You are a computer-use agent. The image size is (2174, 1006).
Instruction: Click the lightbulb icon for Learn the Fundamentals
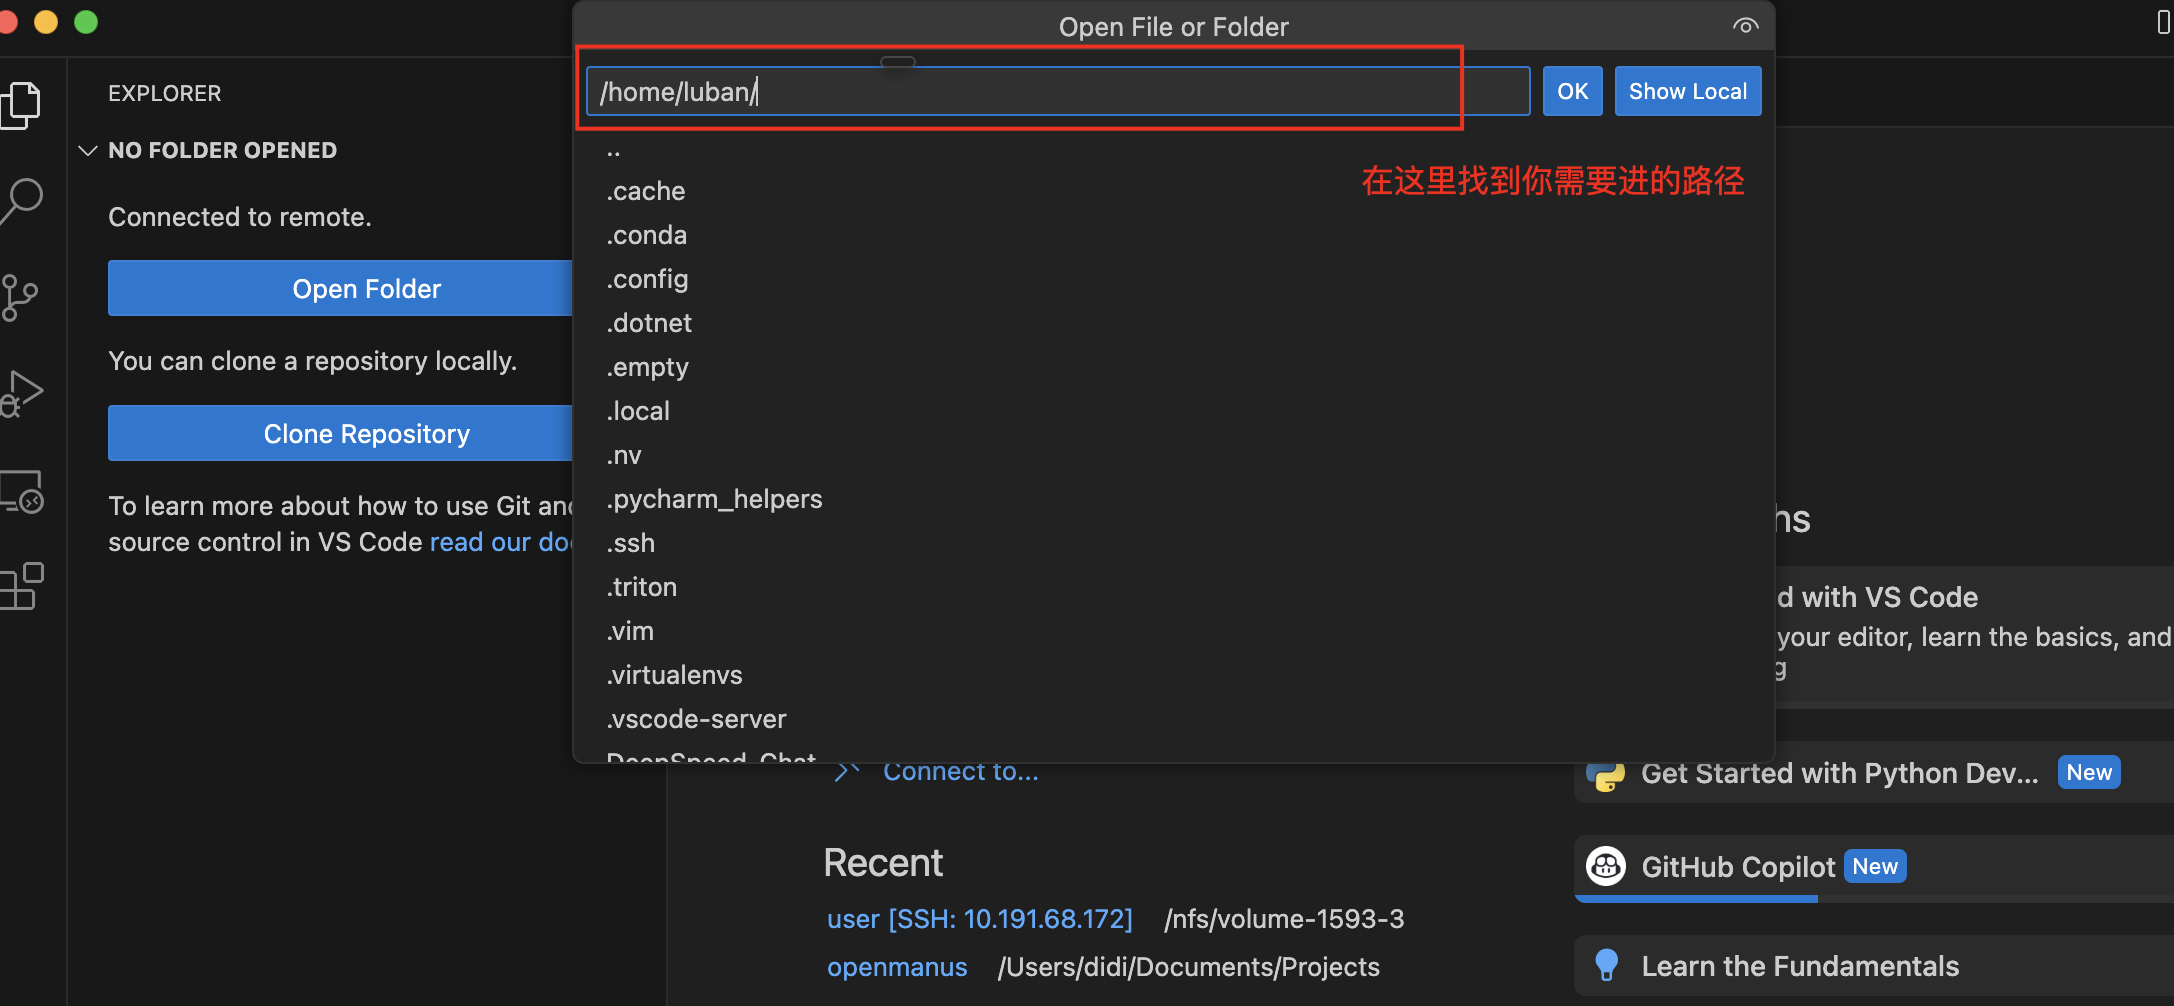coord(1606,965)
